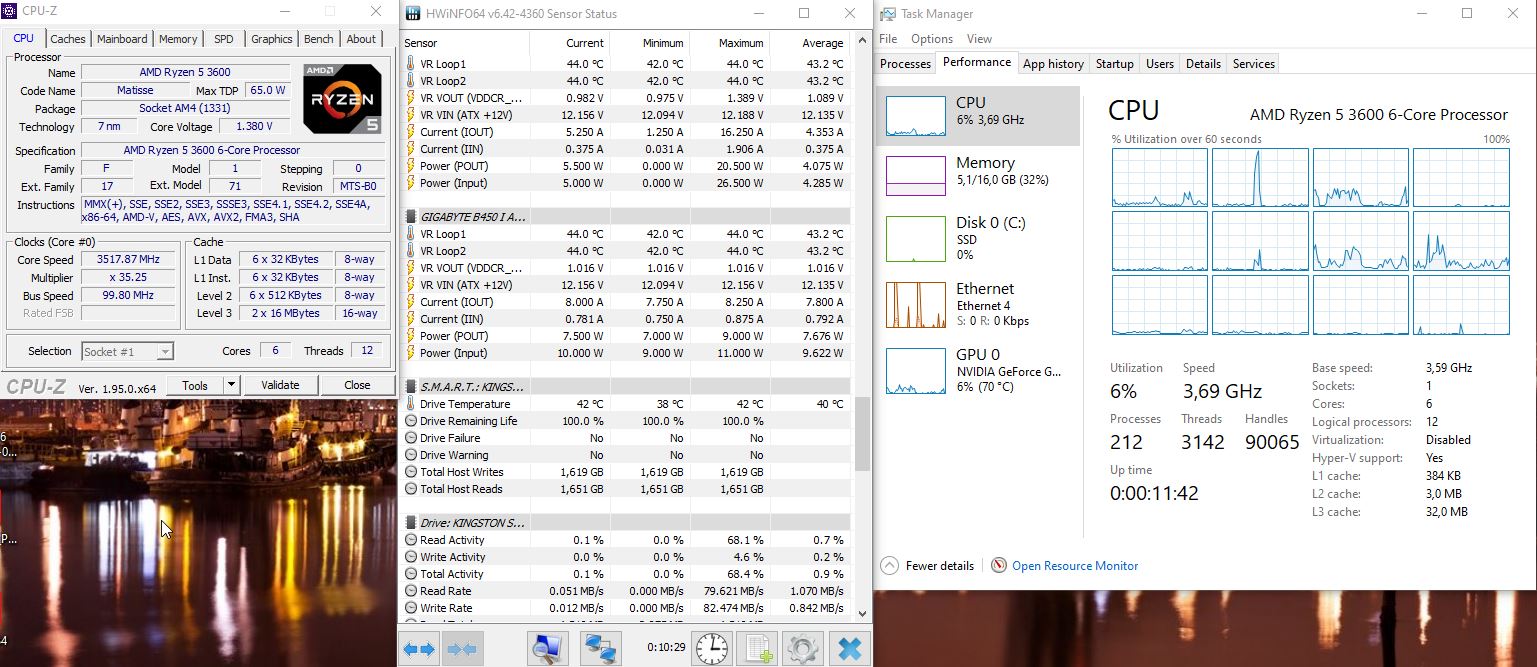The height and width of the screenshot is (667, 1537).
Task: Reset sensor timer with the clock icon
Action: pyautogui.click(x=712, y=648)
